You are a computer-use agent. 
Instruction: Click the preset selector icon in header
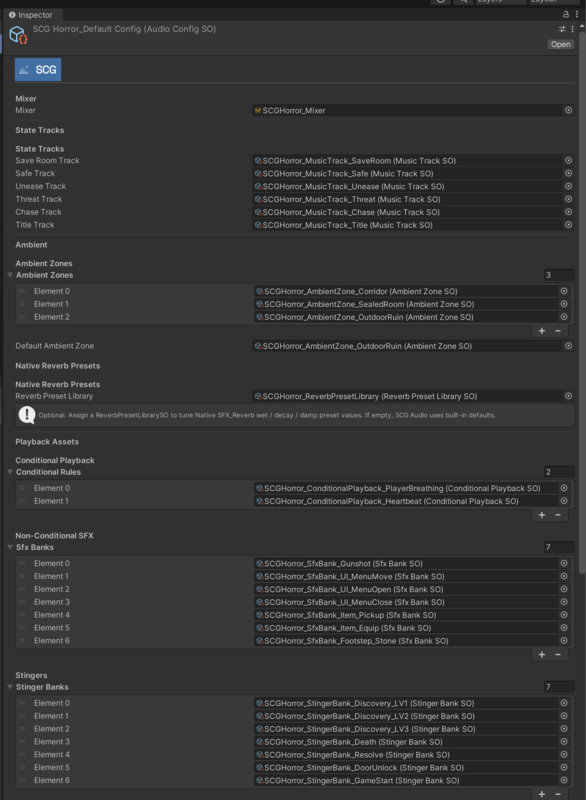click(x=562, y=29)
